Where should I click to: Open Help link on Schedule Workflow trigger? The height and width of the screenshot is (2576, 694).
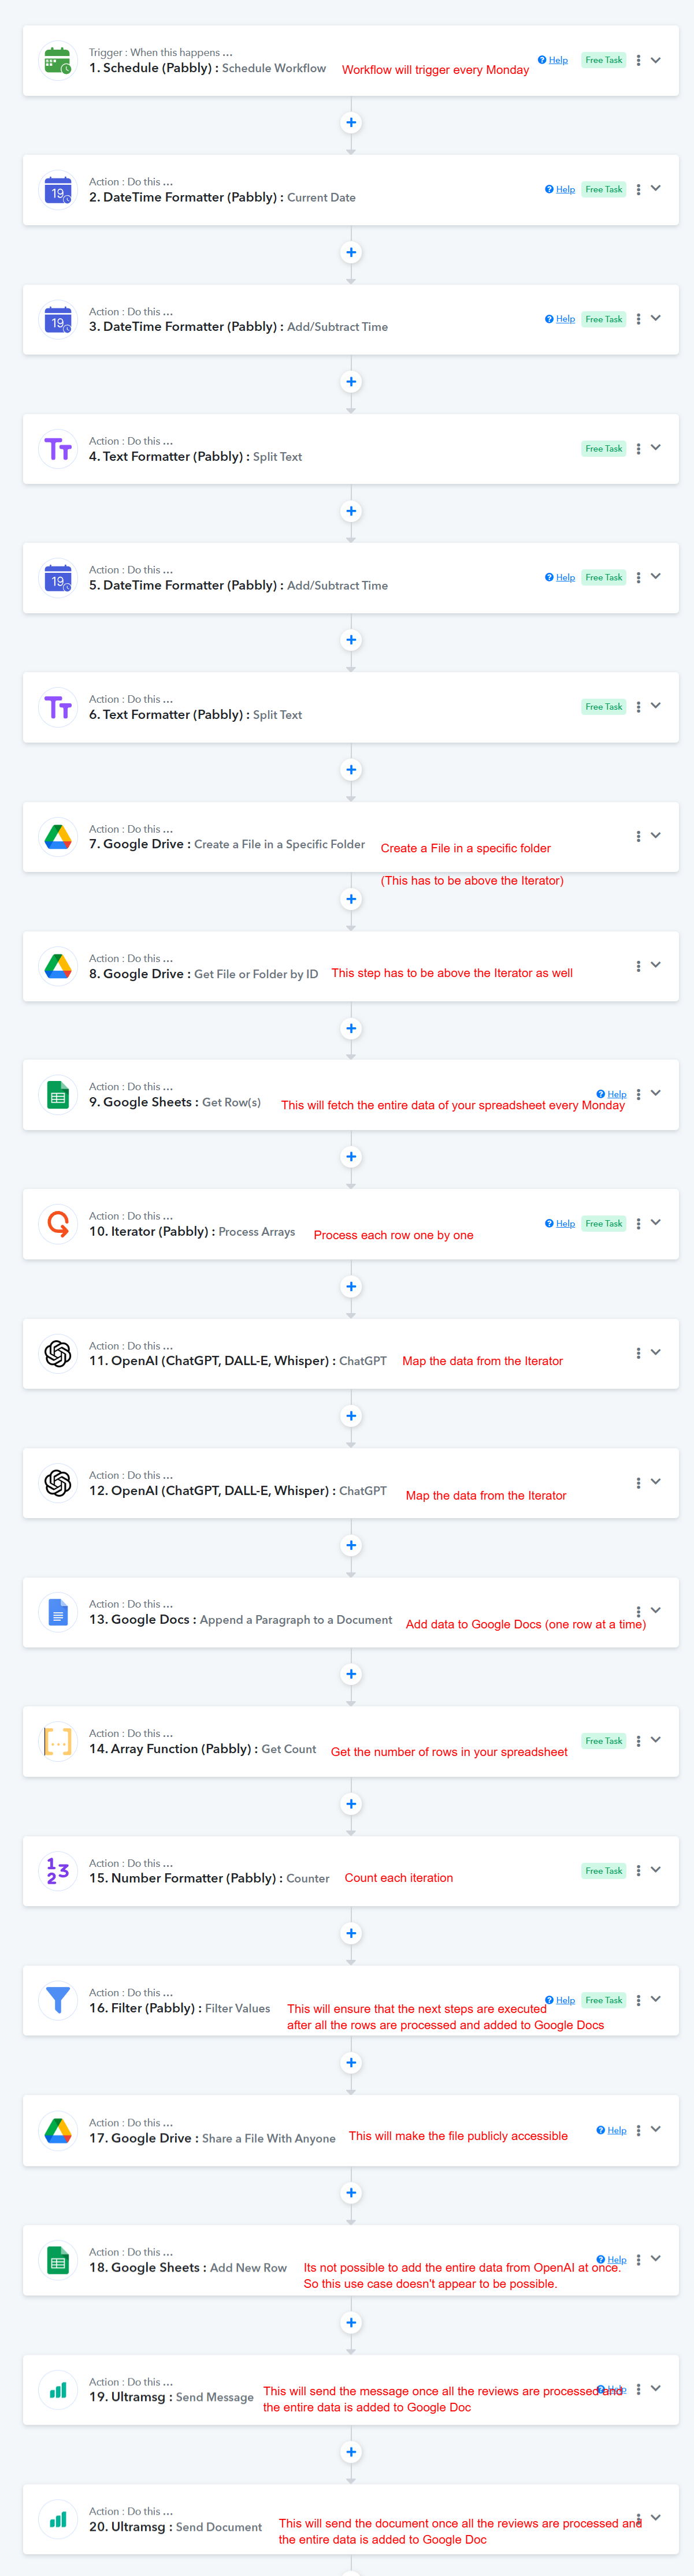(x=553, y=60)
